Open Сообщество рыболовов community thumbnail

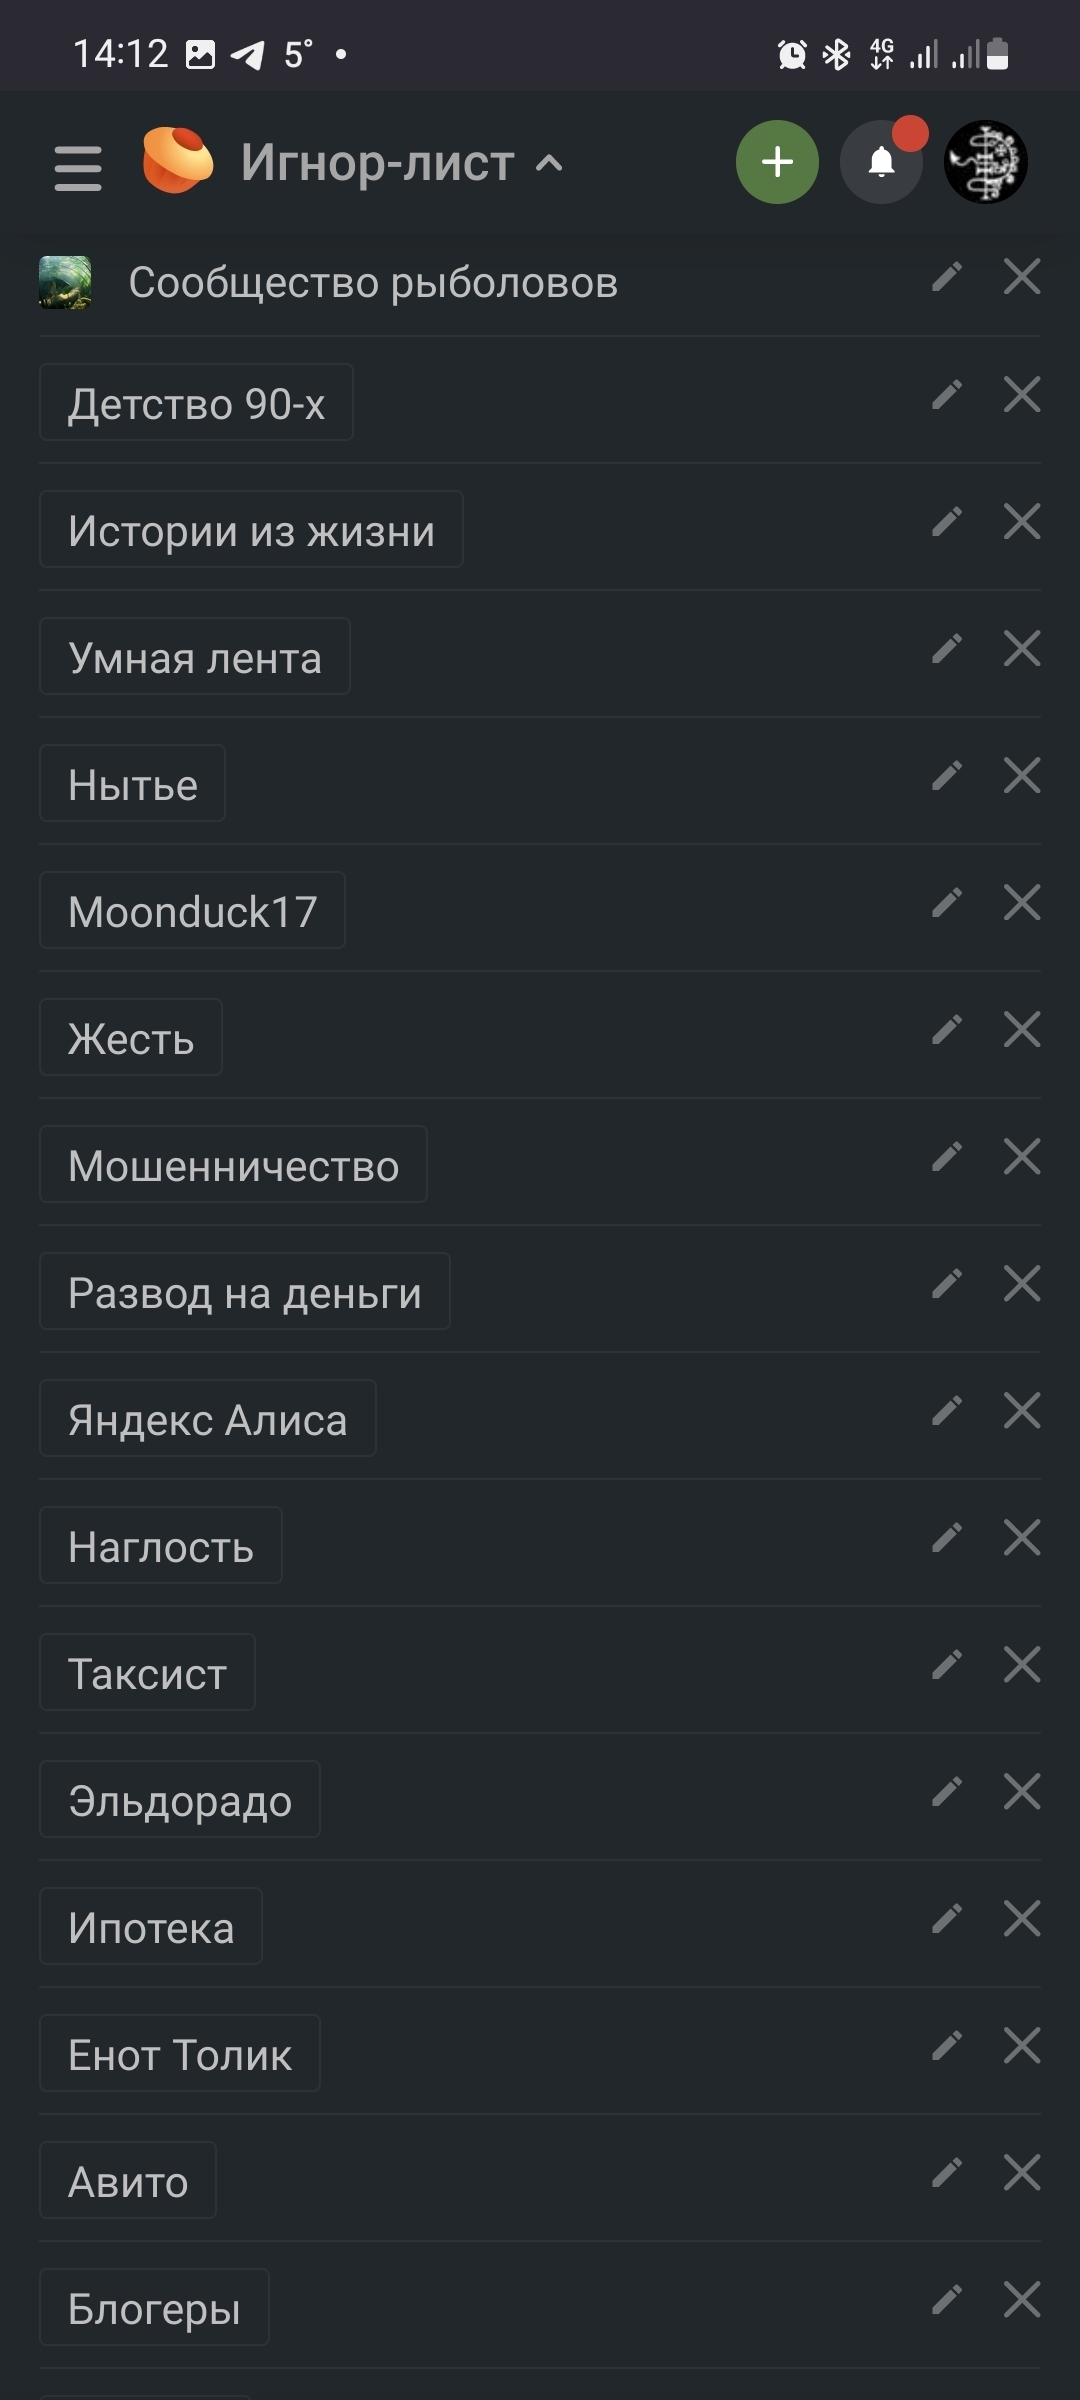pyautogui.click(x=65, y=282)
